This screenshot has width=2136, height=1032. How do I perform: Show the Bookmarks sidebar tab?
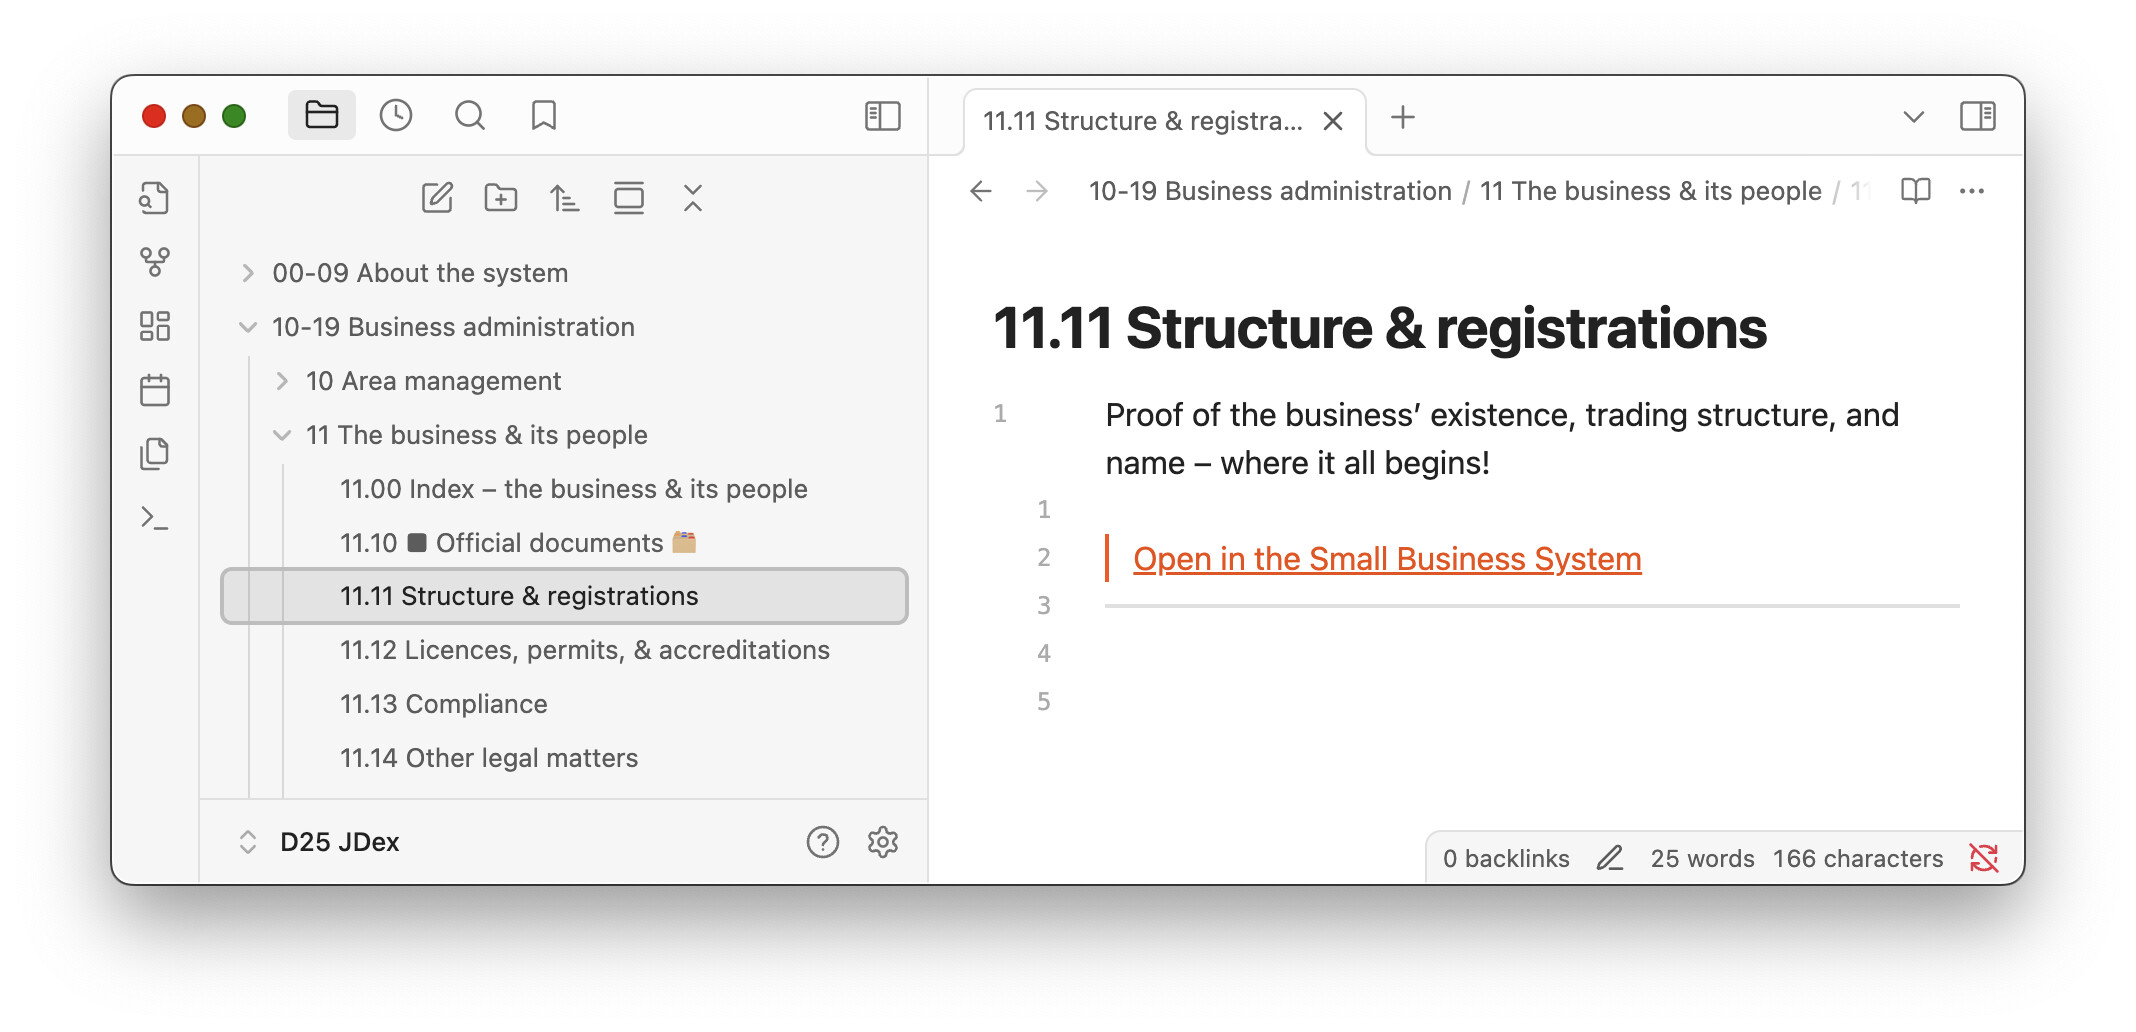(x=543, y=116)
